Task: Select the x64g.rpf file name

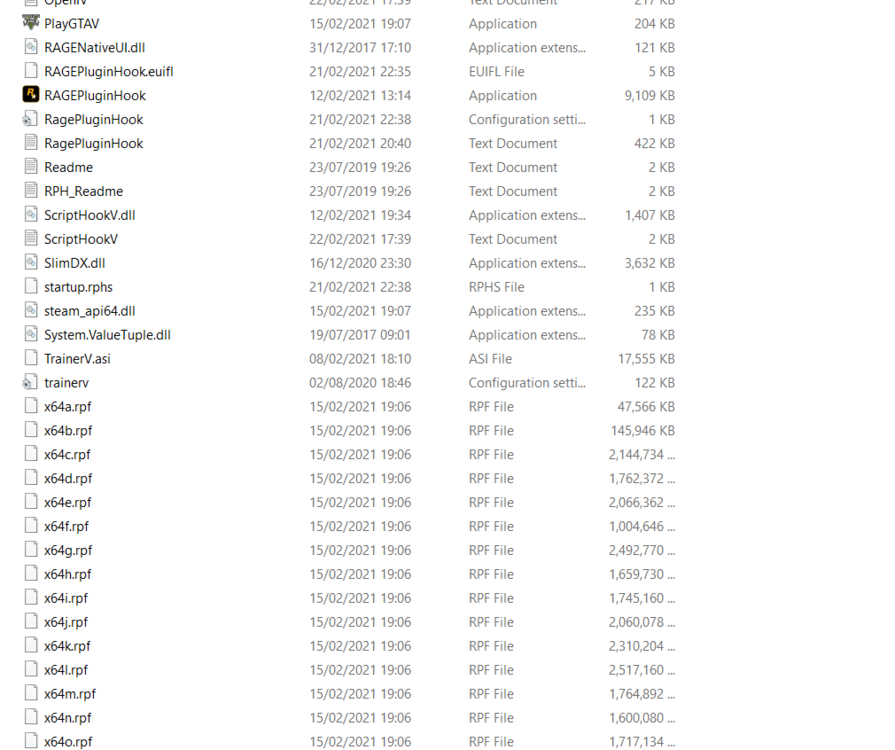Action: point(68,550)
